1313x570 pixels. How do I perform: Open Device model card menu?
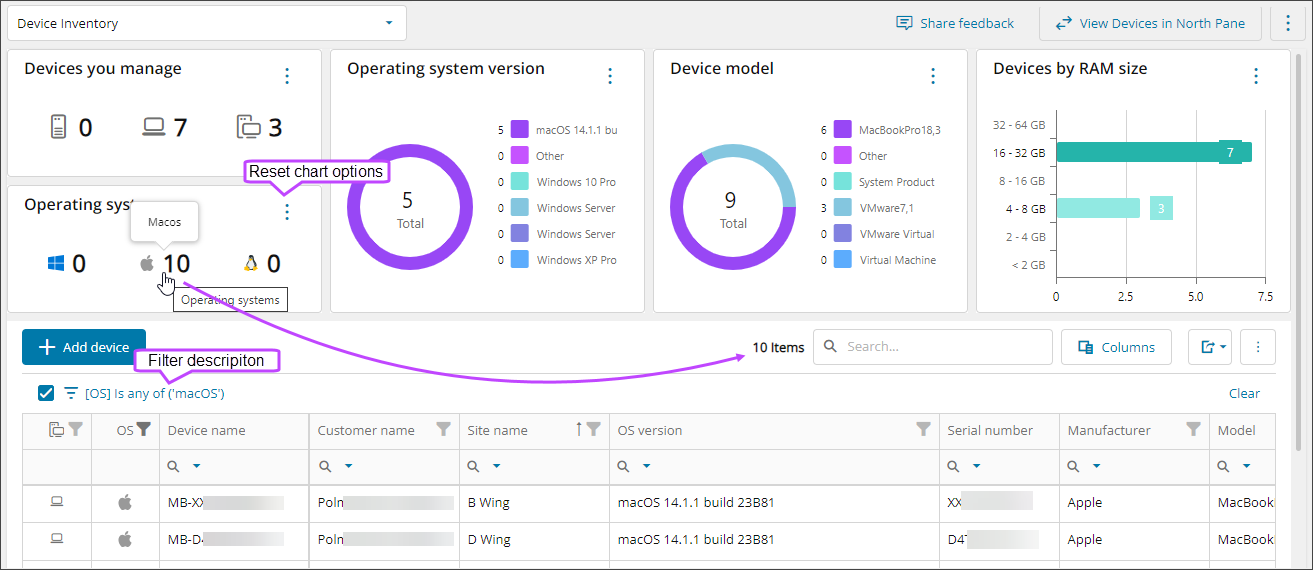click(933, 76)
